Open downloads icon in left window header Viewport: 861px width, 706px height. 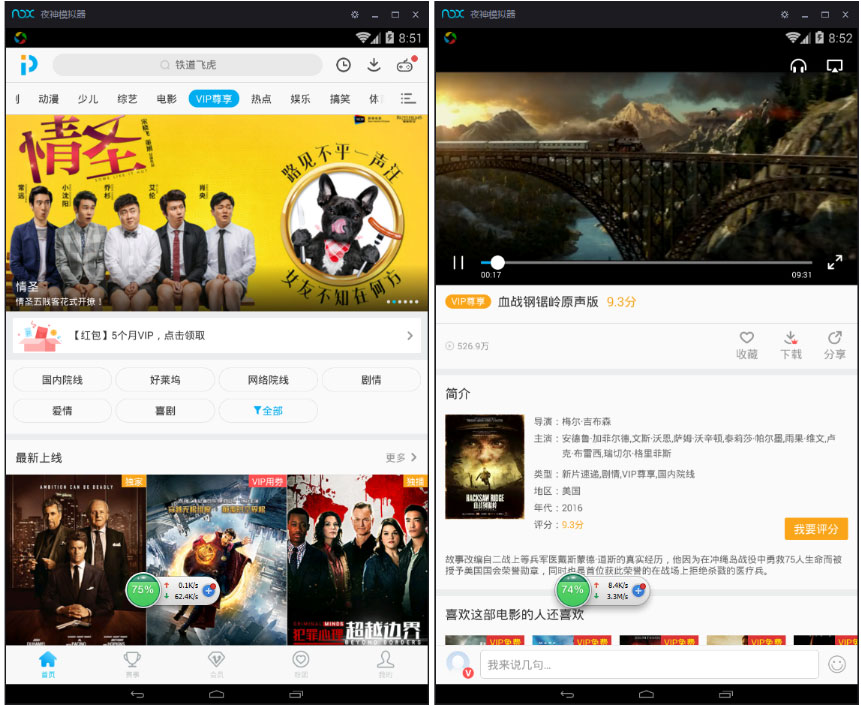pyautogui.click(x=374, y=65)
